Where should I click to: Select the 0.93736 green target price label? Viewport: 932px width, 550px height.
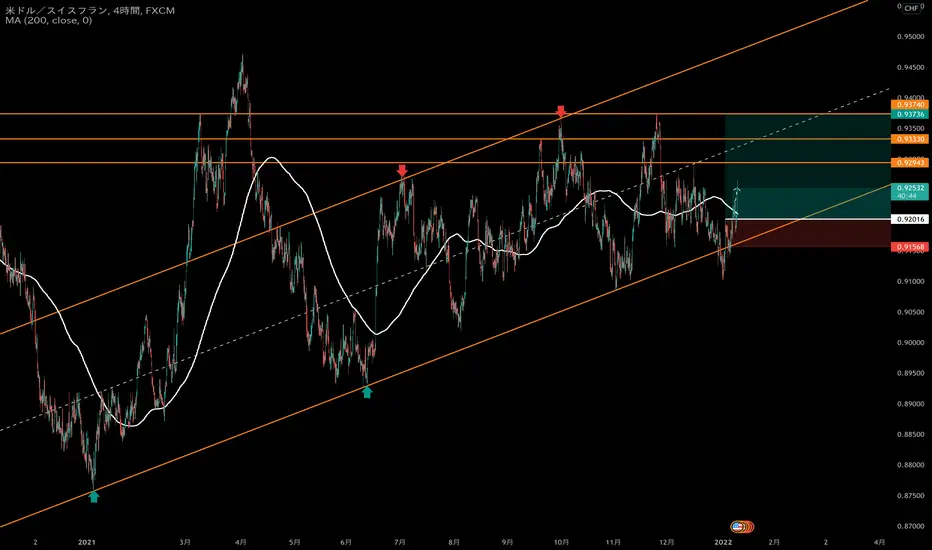[x=910, y=114]
